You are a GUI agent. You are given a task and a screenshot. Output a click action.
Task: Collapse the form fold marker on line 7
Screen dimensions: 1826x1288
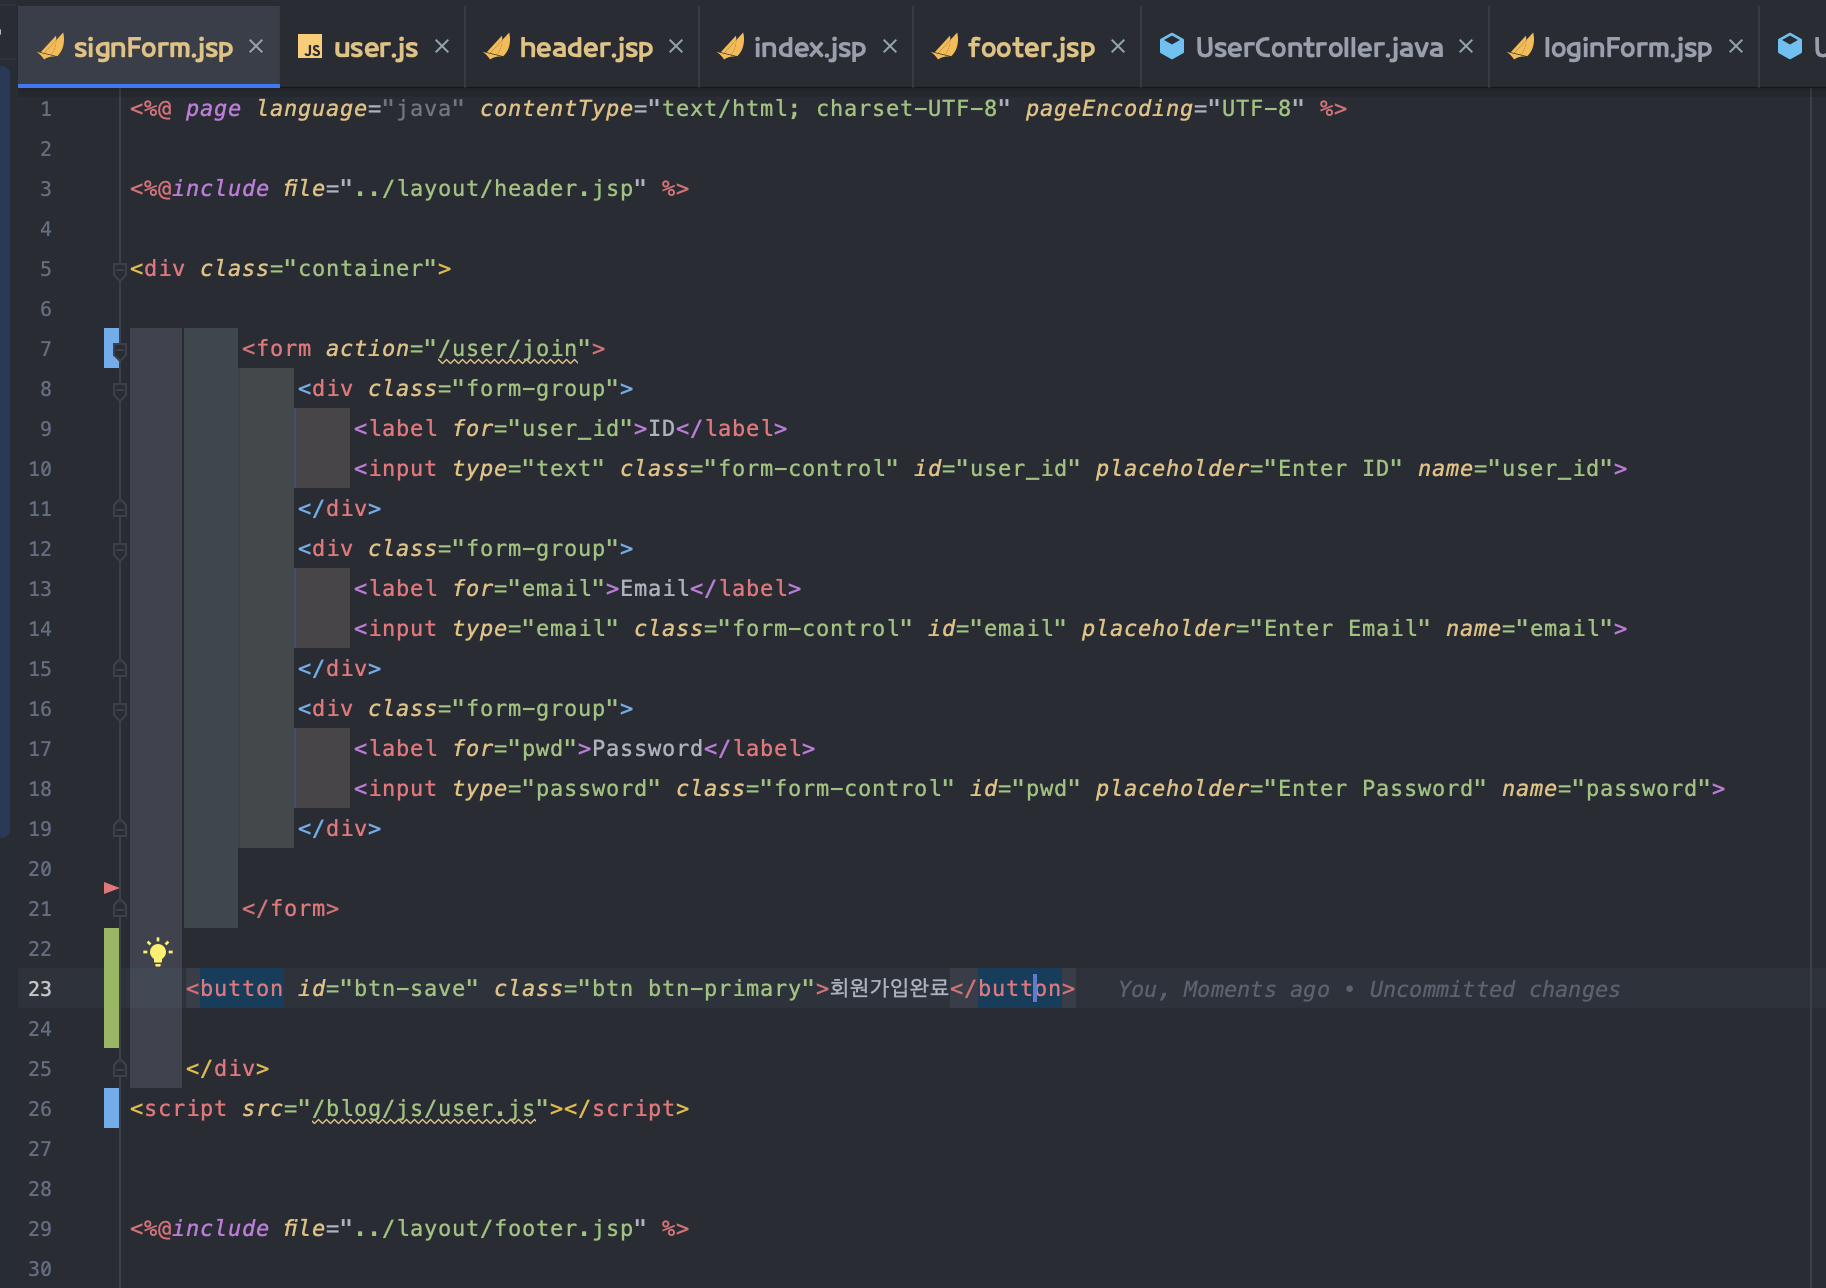[120, 350]
